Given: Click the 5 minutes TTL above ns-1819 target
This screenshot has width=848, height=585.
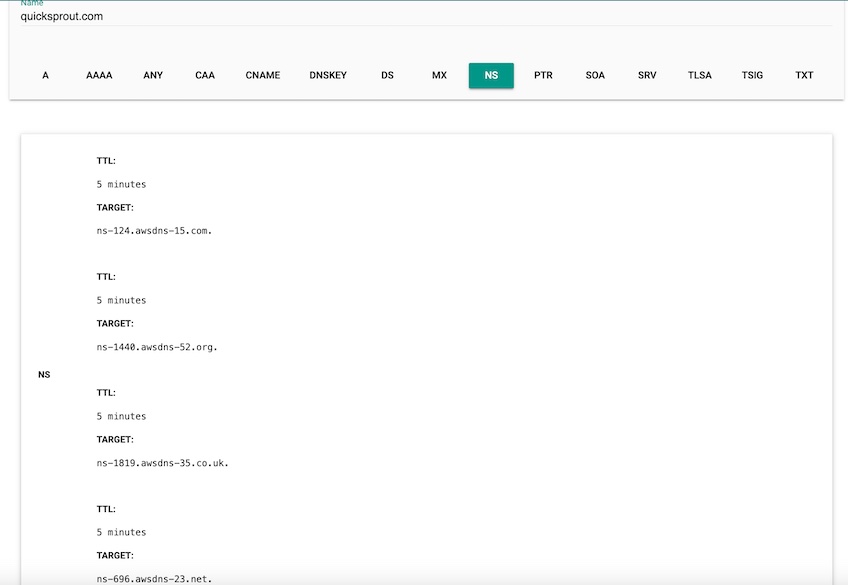Looking at the screenshot, I should (121, 416).
